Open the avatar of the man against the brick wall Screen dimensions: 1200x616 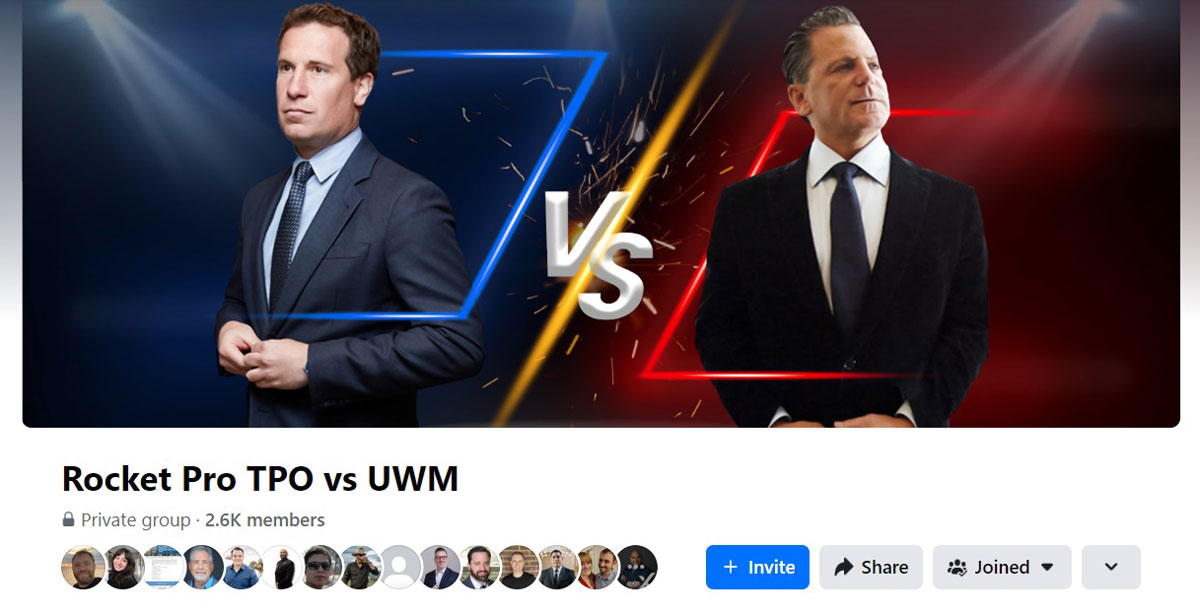click(x=519, y=567)
